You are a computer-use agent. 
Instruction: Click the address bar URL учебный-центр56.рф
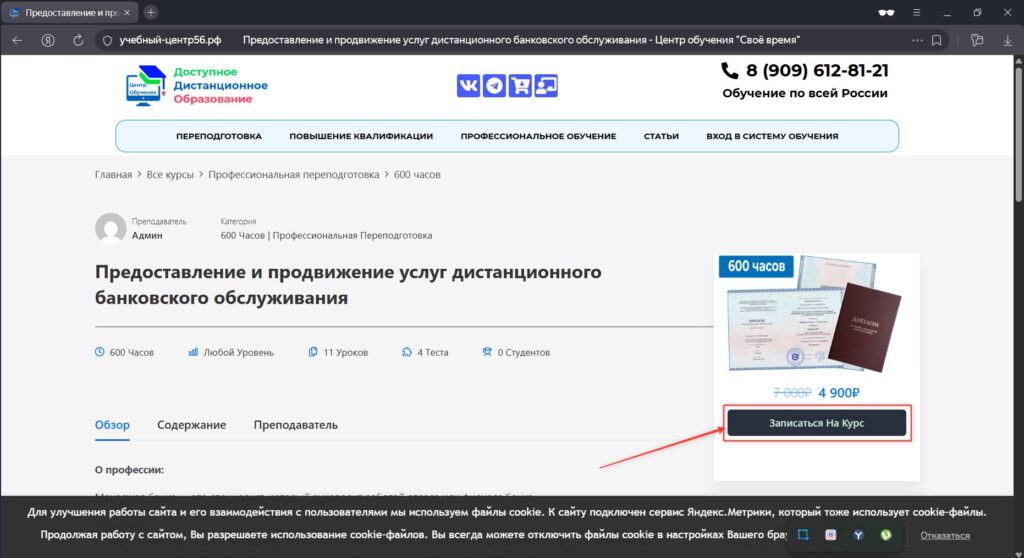170,40
